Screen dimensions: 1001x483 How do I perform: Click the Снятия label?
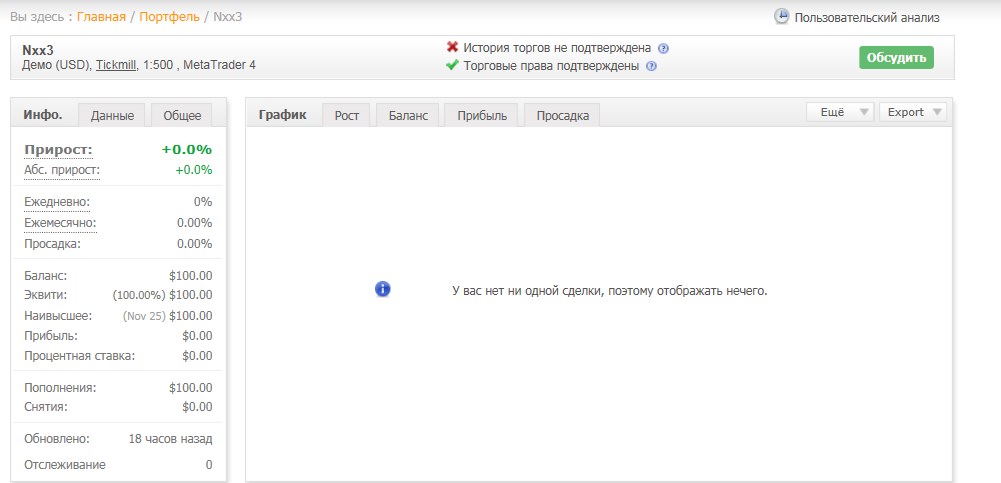tap(46, 406)
